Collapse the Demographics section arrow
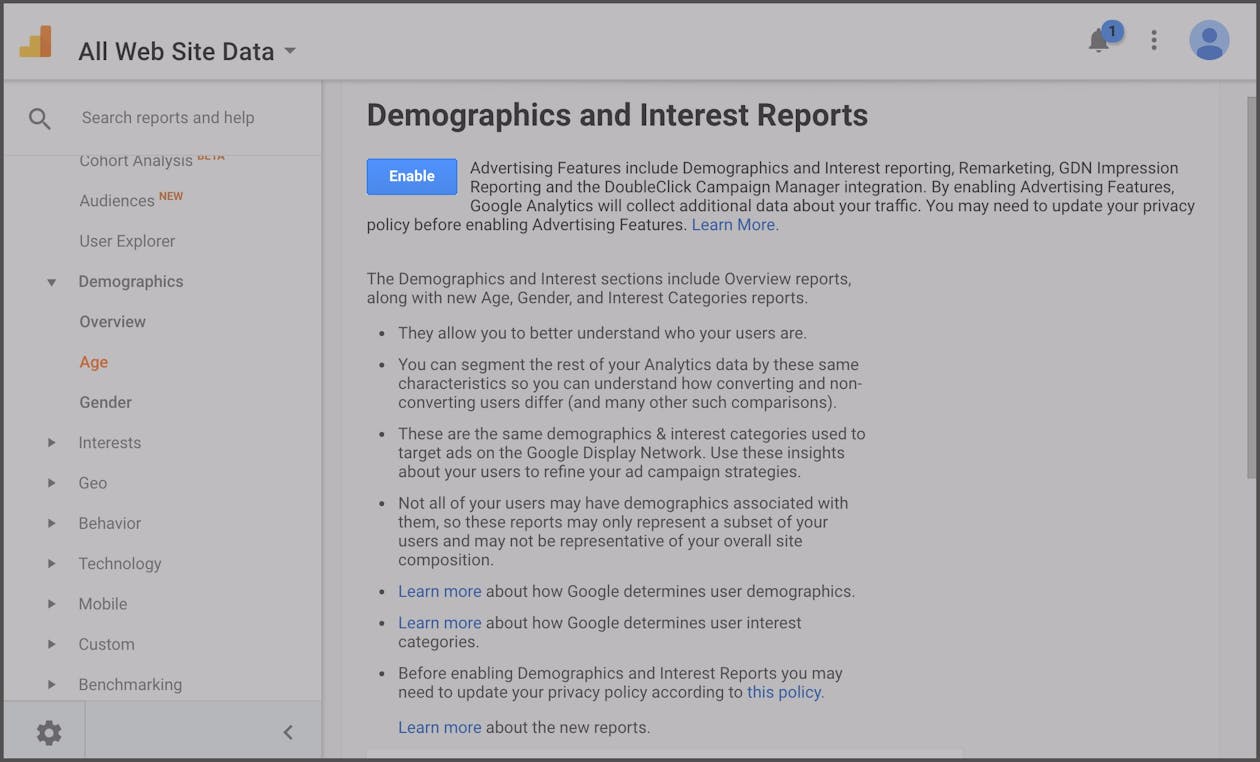 tap(51, 282)
